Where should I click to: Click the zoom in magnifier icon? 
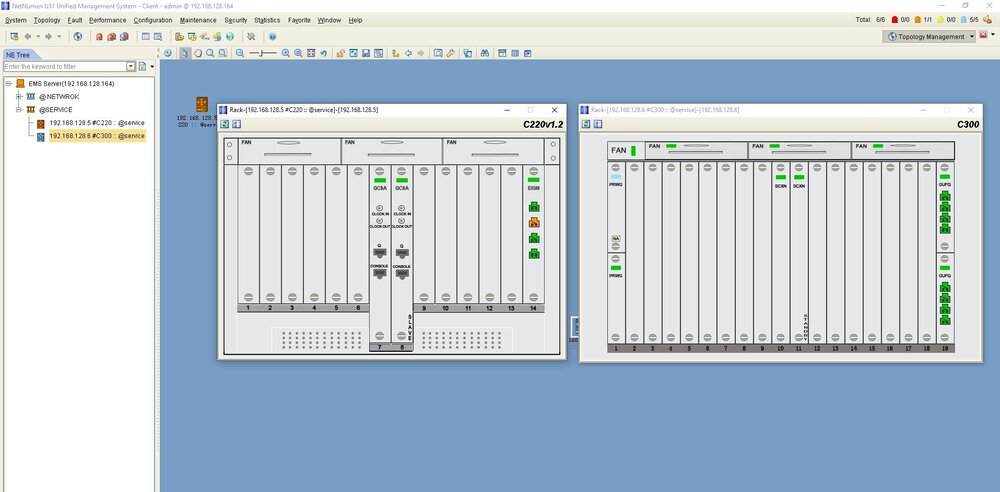pos(286,53)
